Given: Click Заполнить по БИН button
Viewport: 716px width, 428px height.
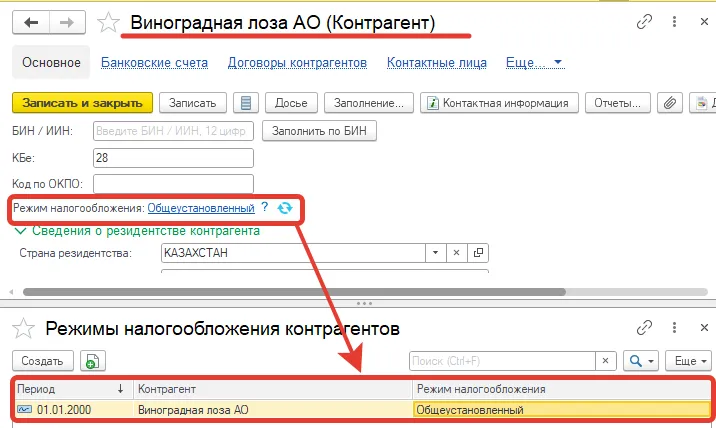Looking at the screenshot, I should [319, 131].
